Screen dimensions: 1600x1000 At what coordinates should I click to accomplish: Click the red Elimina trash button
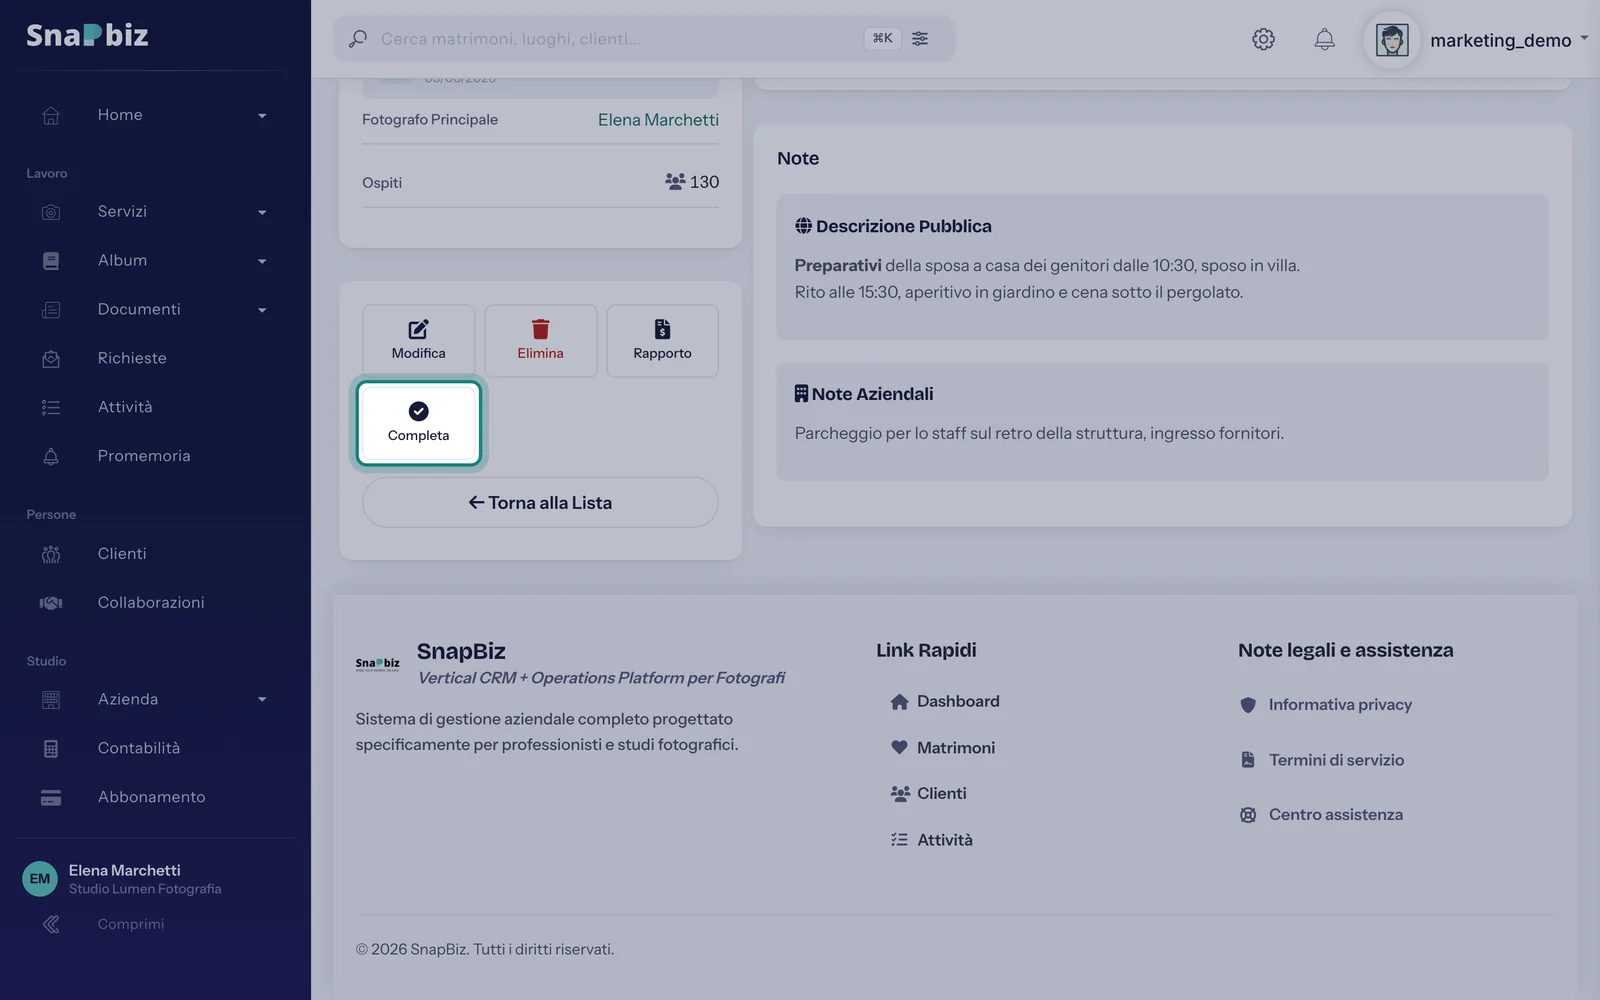540,341
